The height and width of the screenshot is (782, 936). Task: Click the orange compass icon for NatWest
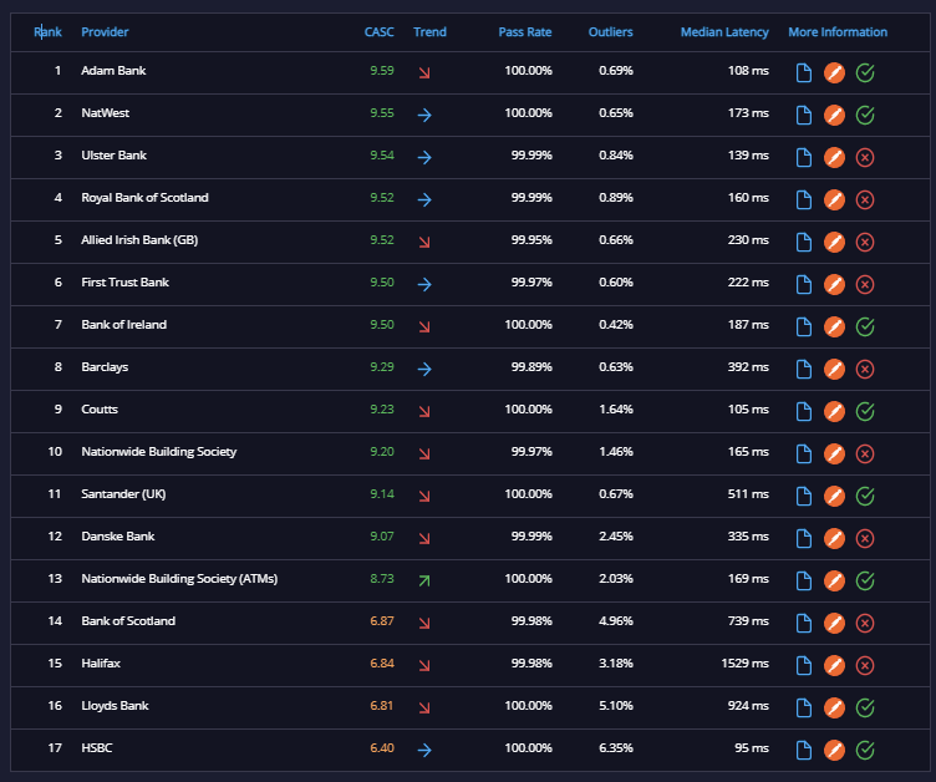click(834, 115)
